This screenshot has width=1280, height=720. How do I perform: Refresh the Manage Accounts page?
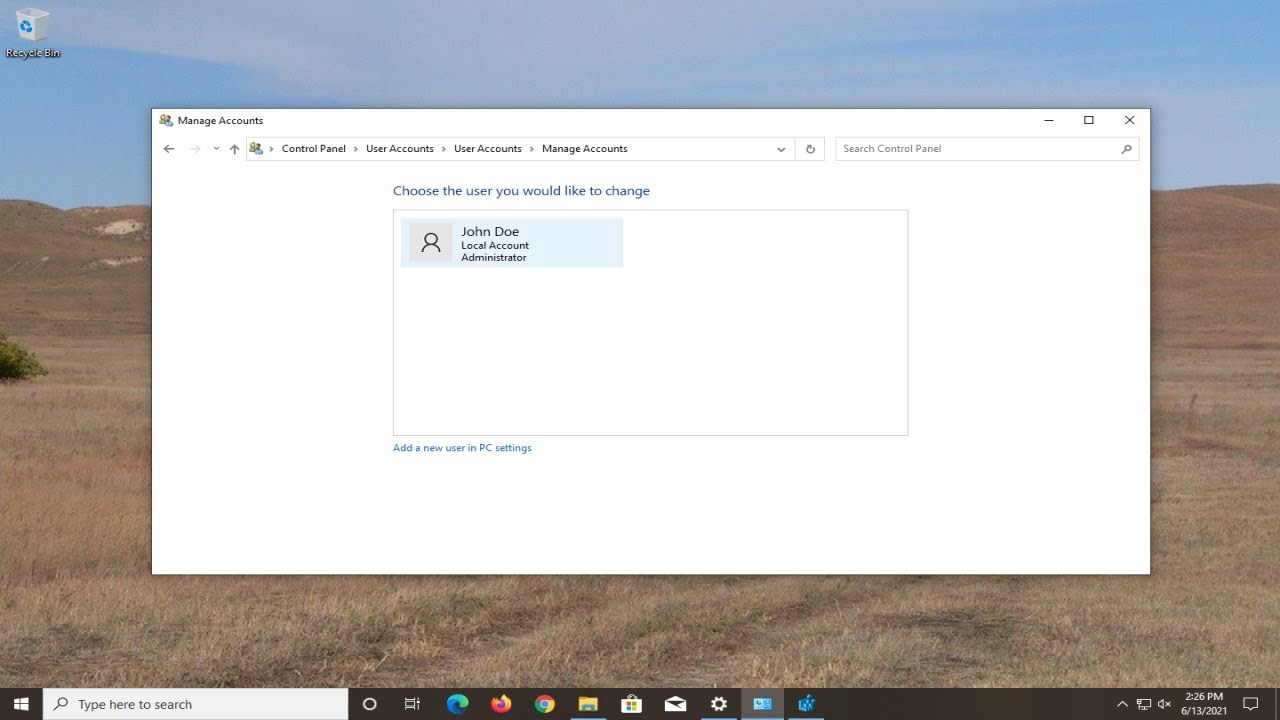[810, 149]
